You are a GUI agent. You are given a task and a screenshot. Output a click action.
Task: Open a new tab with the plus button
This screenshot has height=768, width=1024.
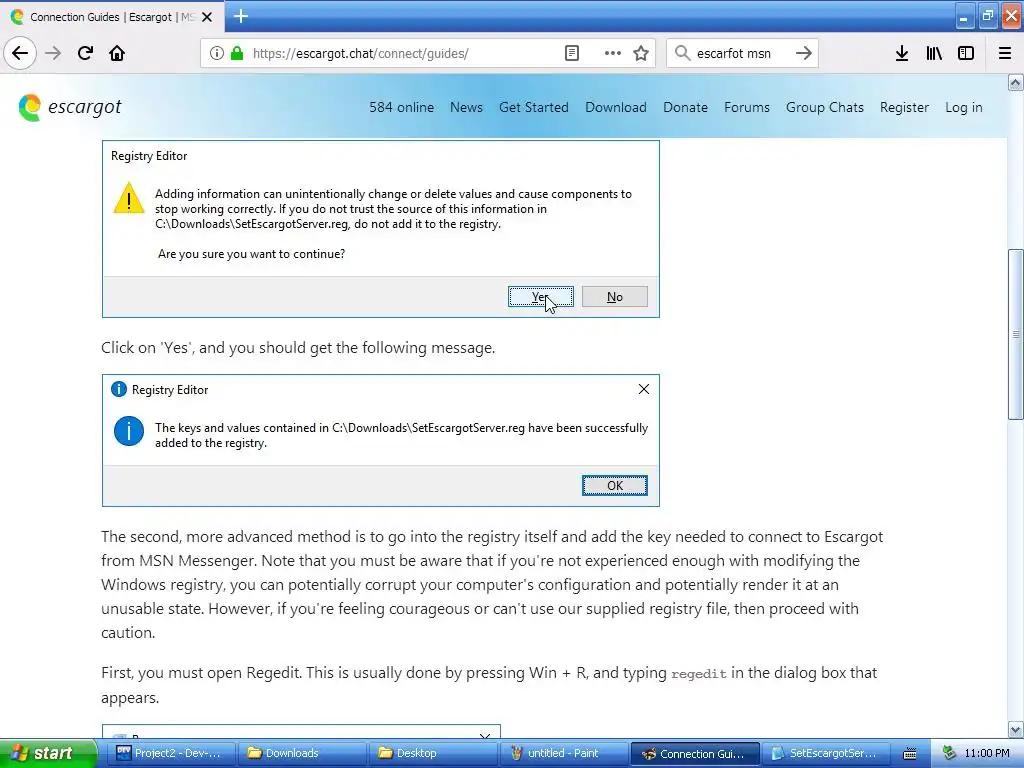point(241,16)
